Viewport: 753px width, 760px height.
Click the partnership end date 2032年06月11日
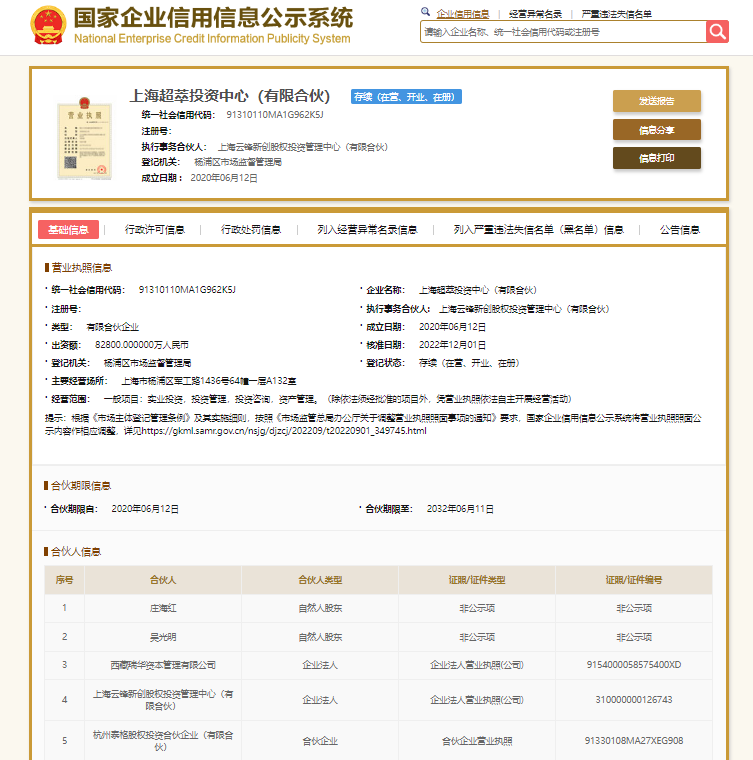[460, 509]
